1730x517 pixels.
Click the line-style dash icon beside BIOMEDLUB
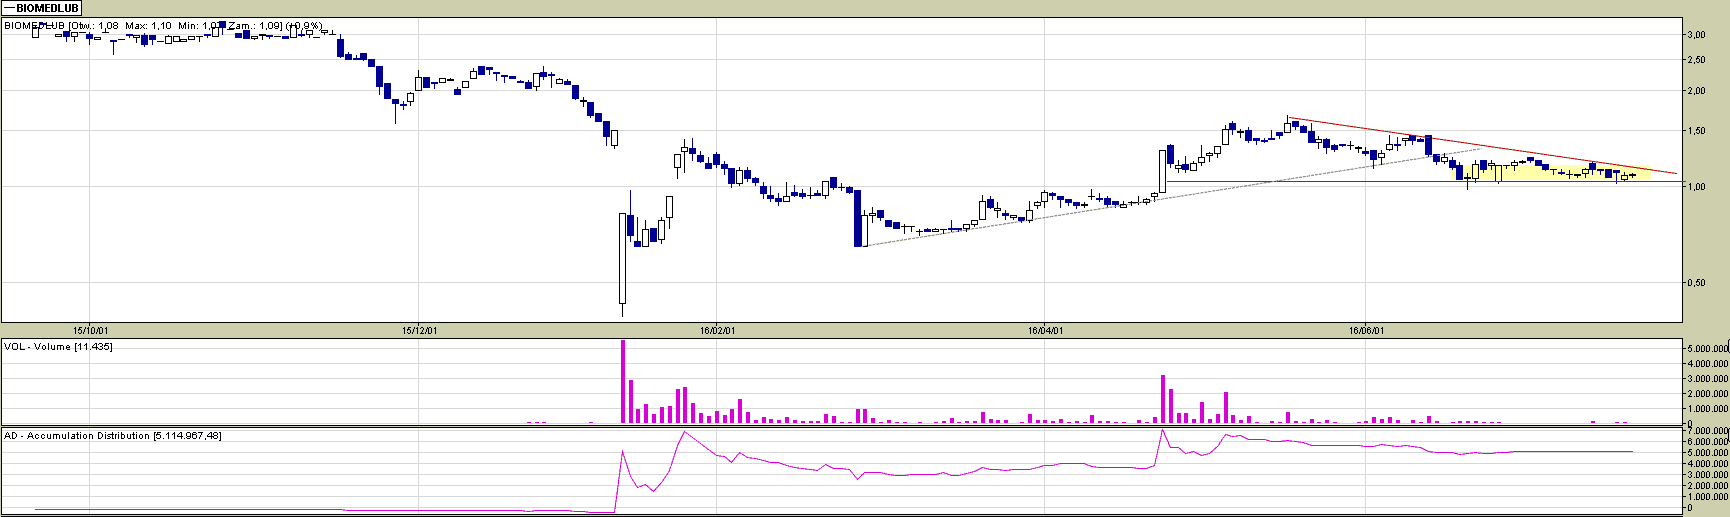10,8
